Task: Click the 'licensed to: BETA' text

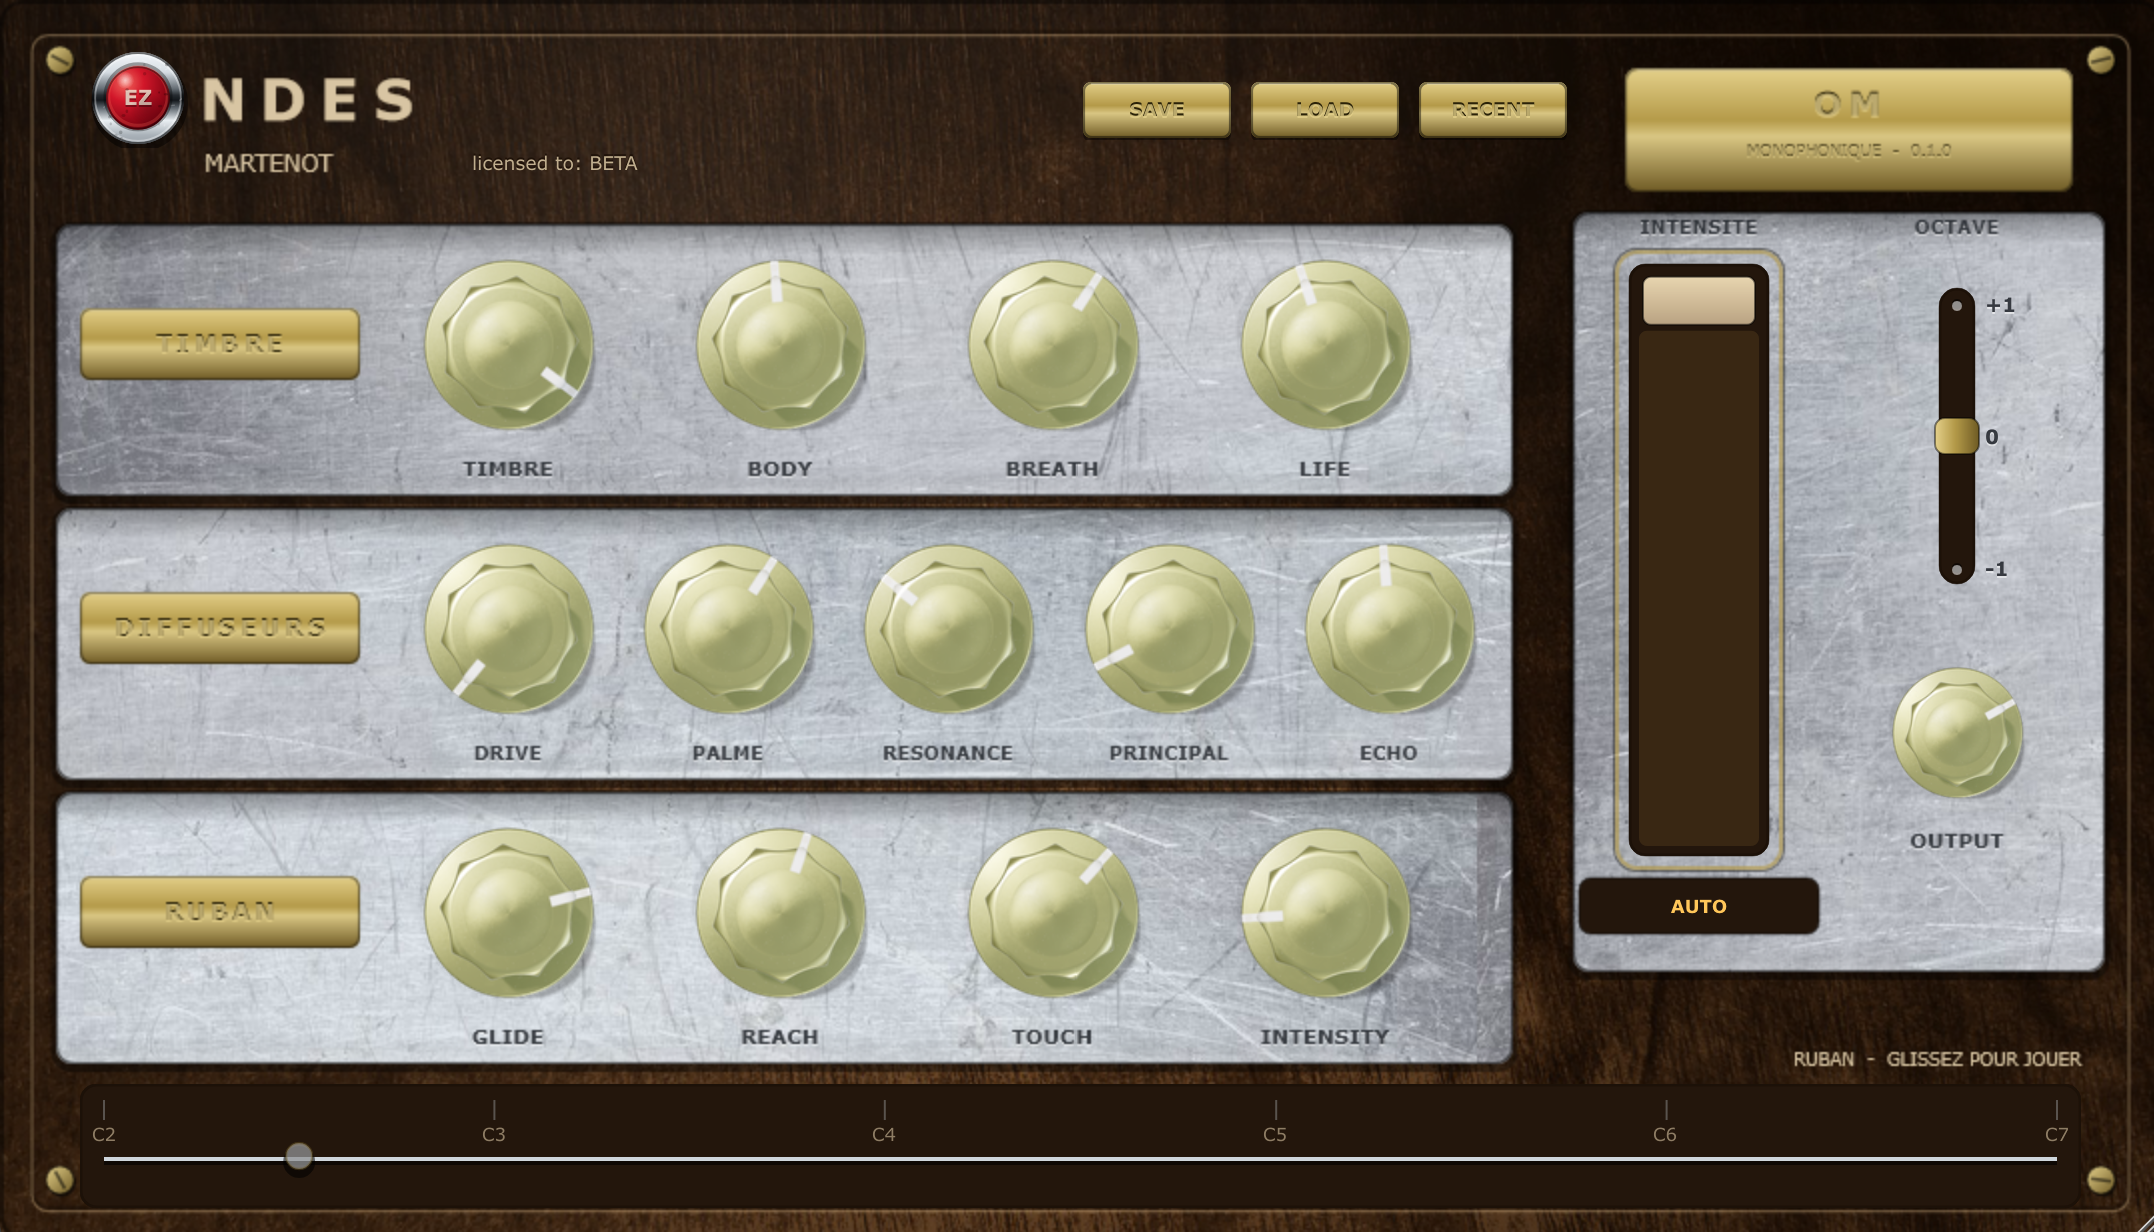Action: click(555, 163)
